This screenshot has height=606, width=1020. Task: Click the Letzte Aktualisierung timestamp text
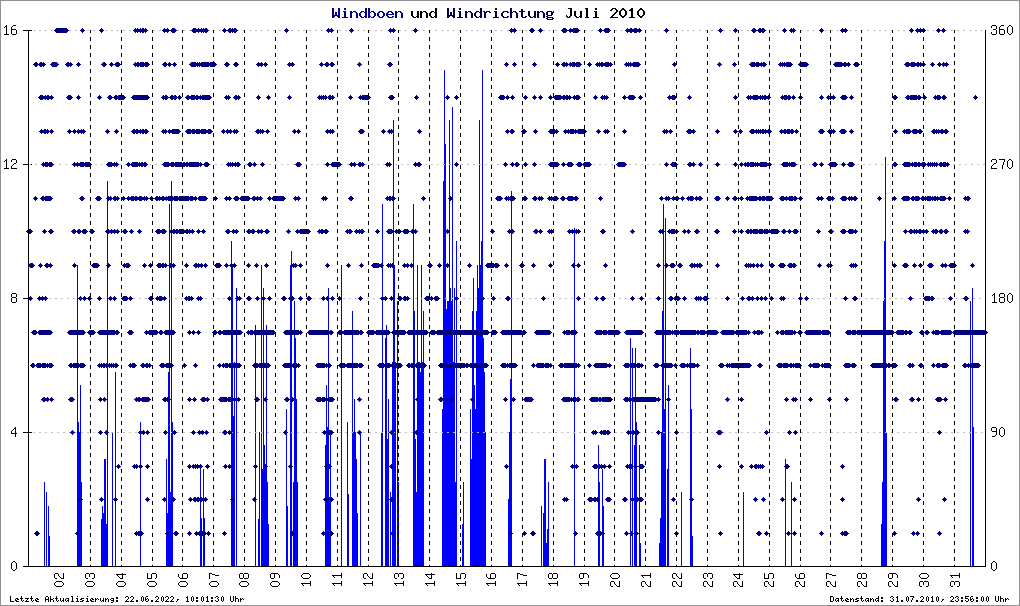click(127, 599)
